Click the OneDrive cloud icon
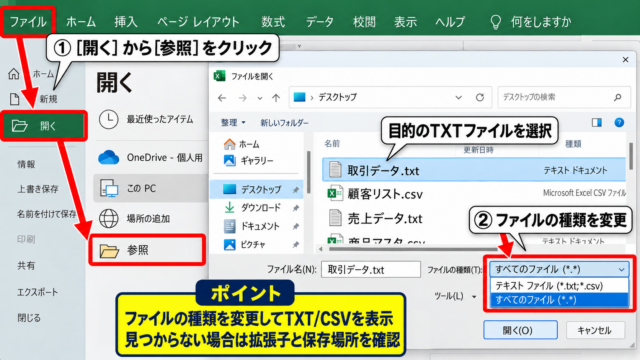640x360 pixels. [109, 157]
